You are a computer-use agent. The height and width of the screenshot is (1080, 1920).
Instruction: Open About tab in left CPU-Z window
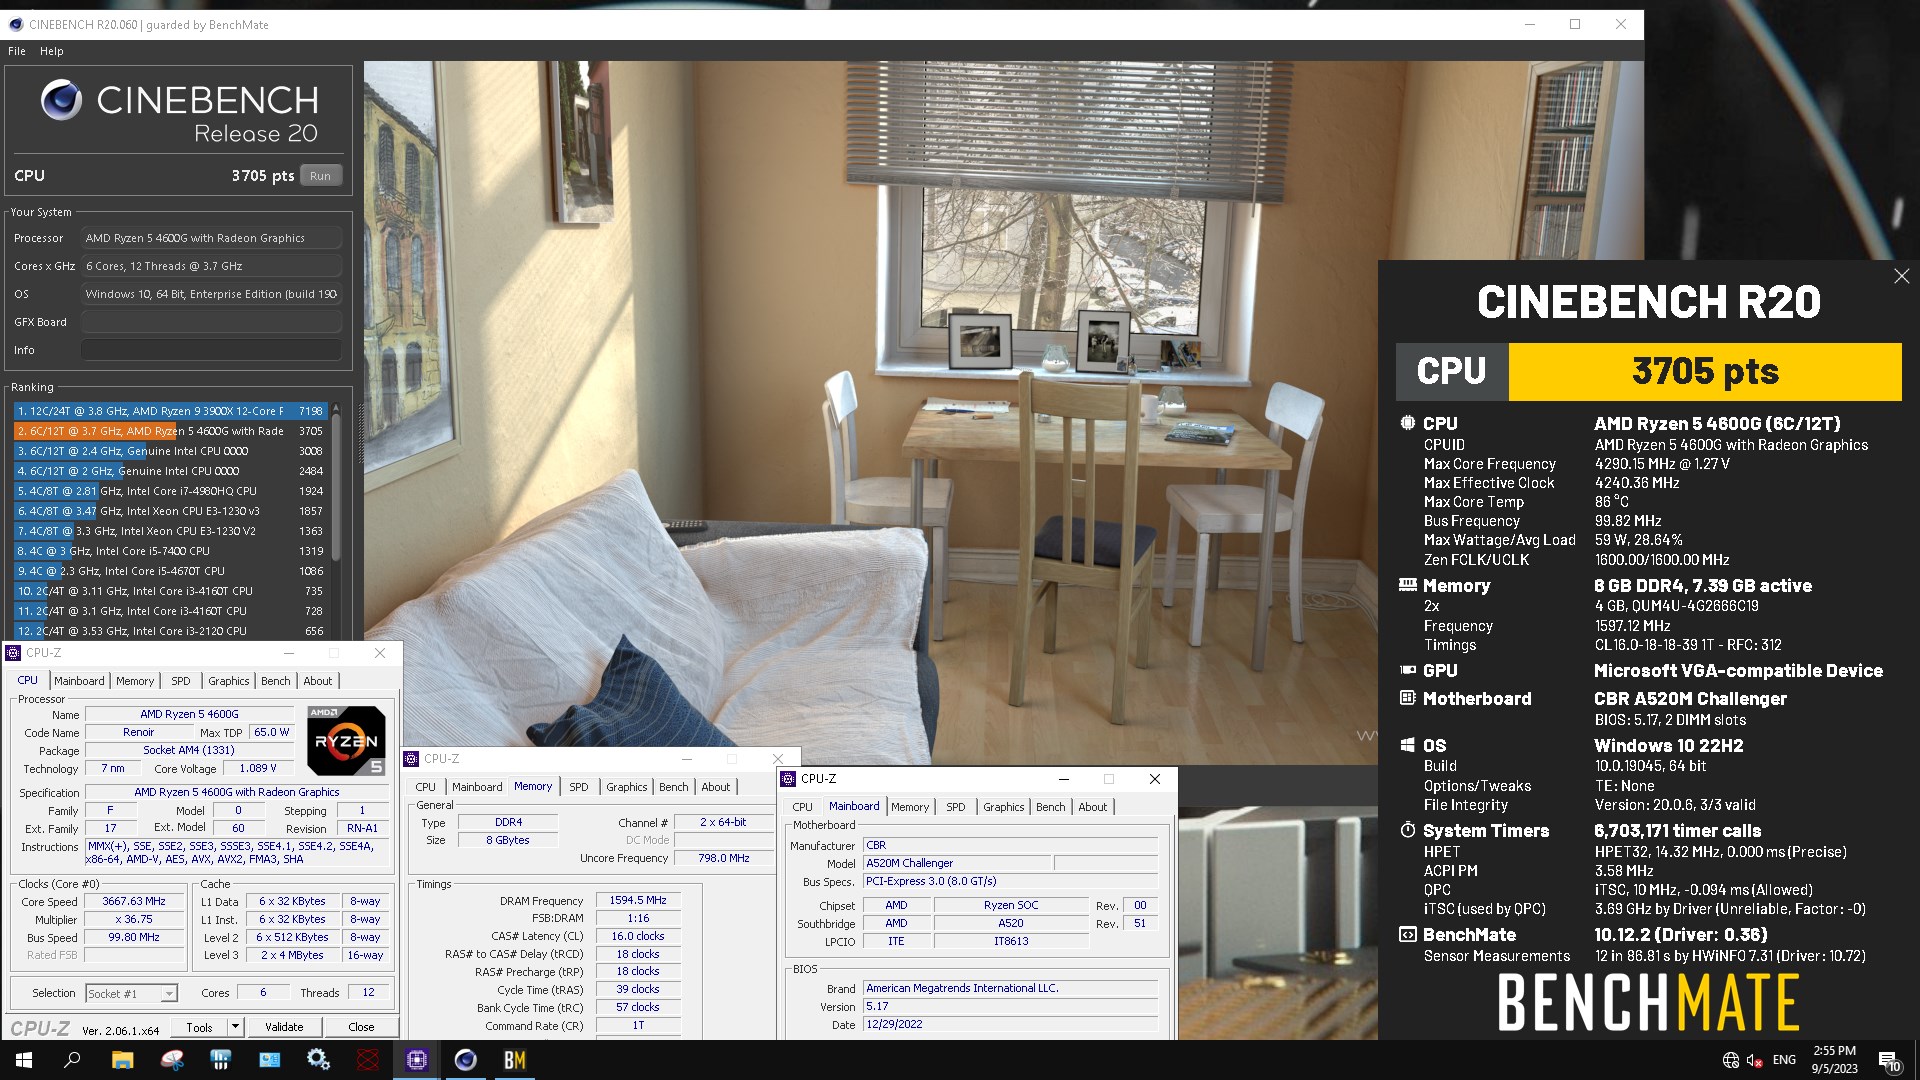coord(318,681)
